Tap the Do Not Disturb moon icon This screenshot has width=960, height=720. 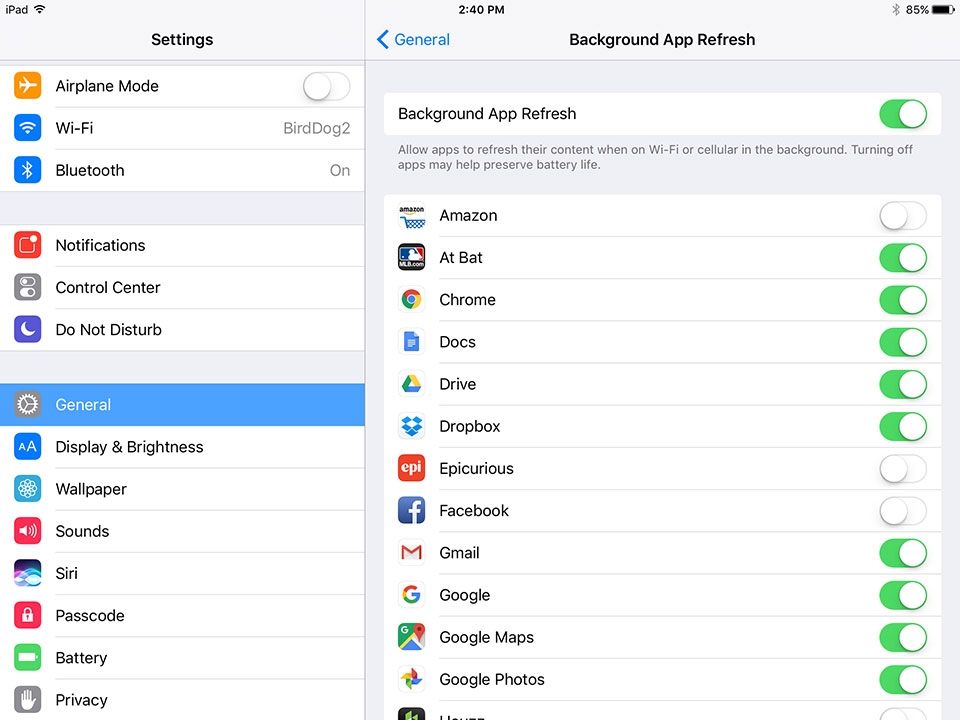tap(28, 329)
